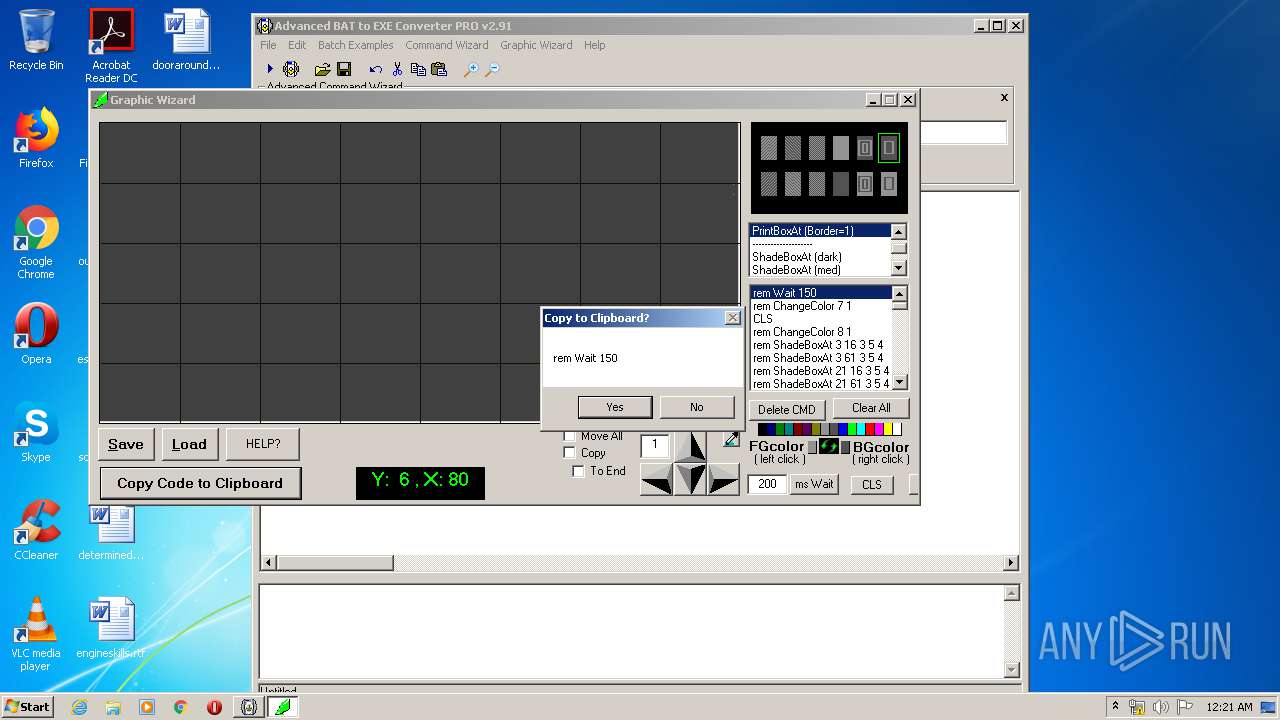Open the engineskills.rtf desktop file
The image size is (1280, 720).
[111, 628]
